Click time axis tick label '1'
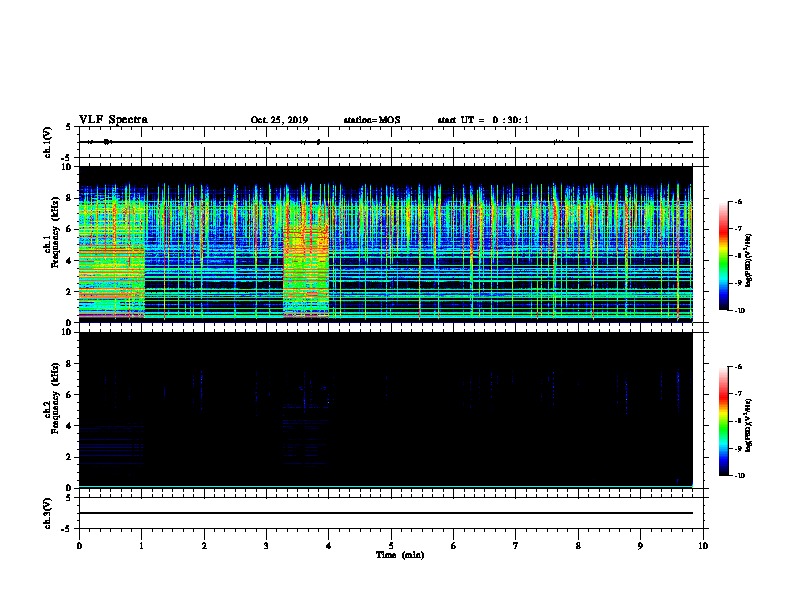The image size is (792, 612). (x=141, y=546)
